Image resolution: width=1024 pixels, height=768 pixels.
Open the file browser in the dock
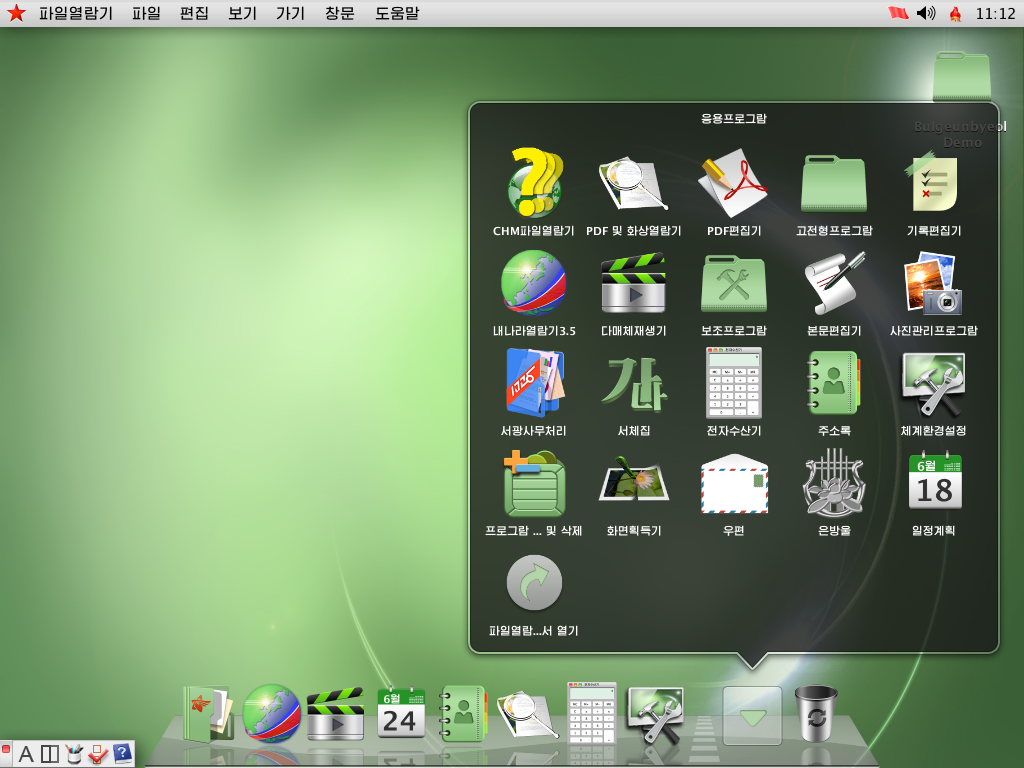208,714
